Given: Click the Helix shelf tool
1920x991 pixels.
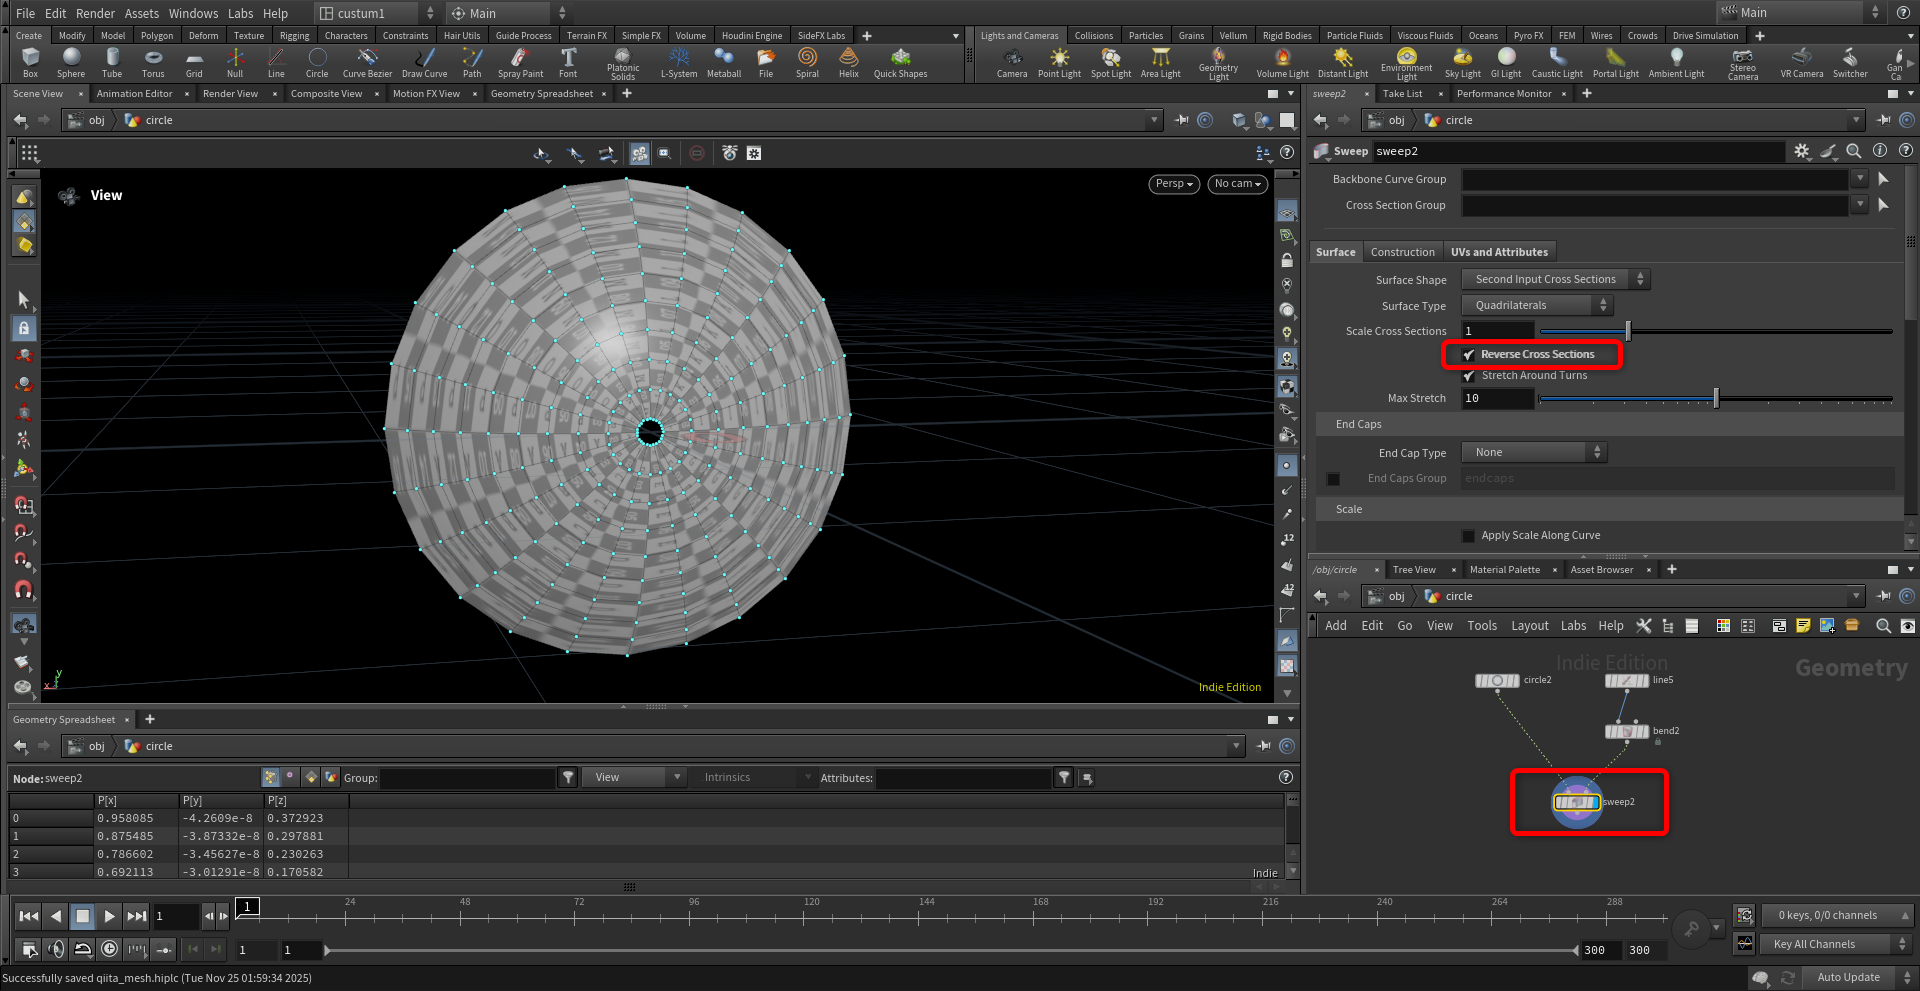Looking at the screenshot, I should click(848, 62).
